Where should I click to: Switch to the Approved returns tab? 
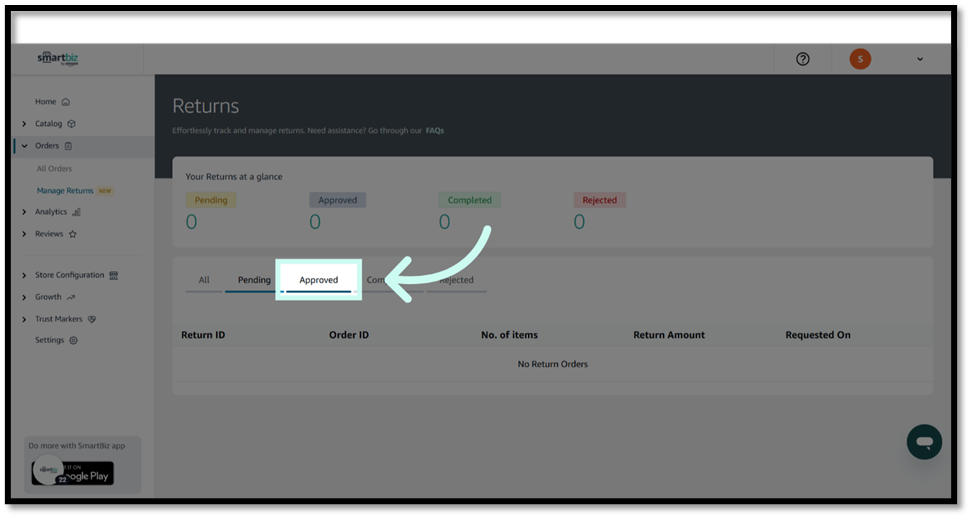click(319, 280)
